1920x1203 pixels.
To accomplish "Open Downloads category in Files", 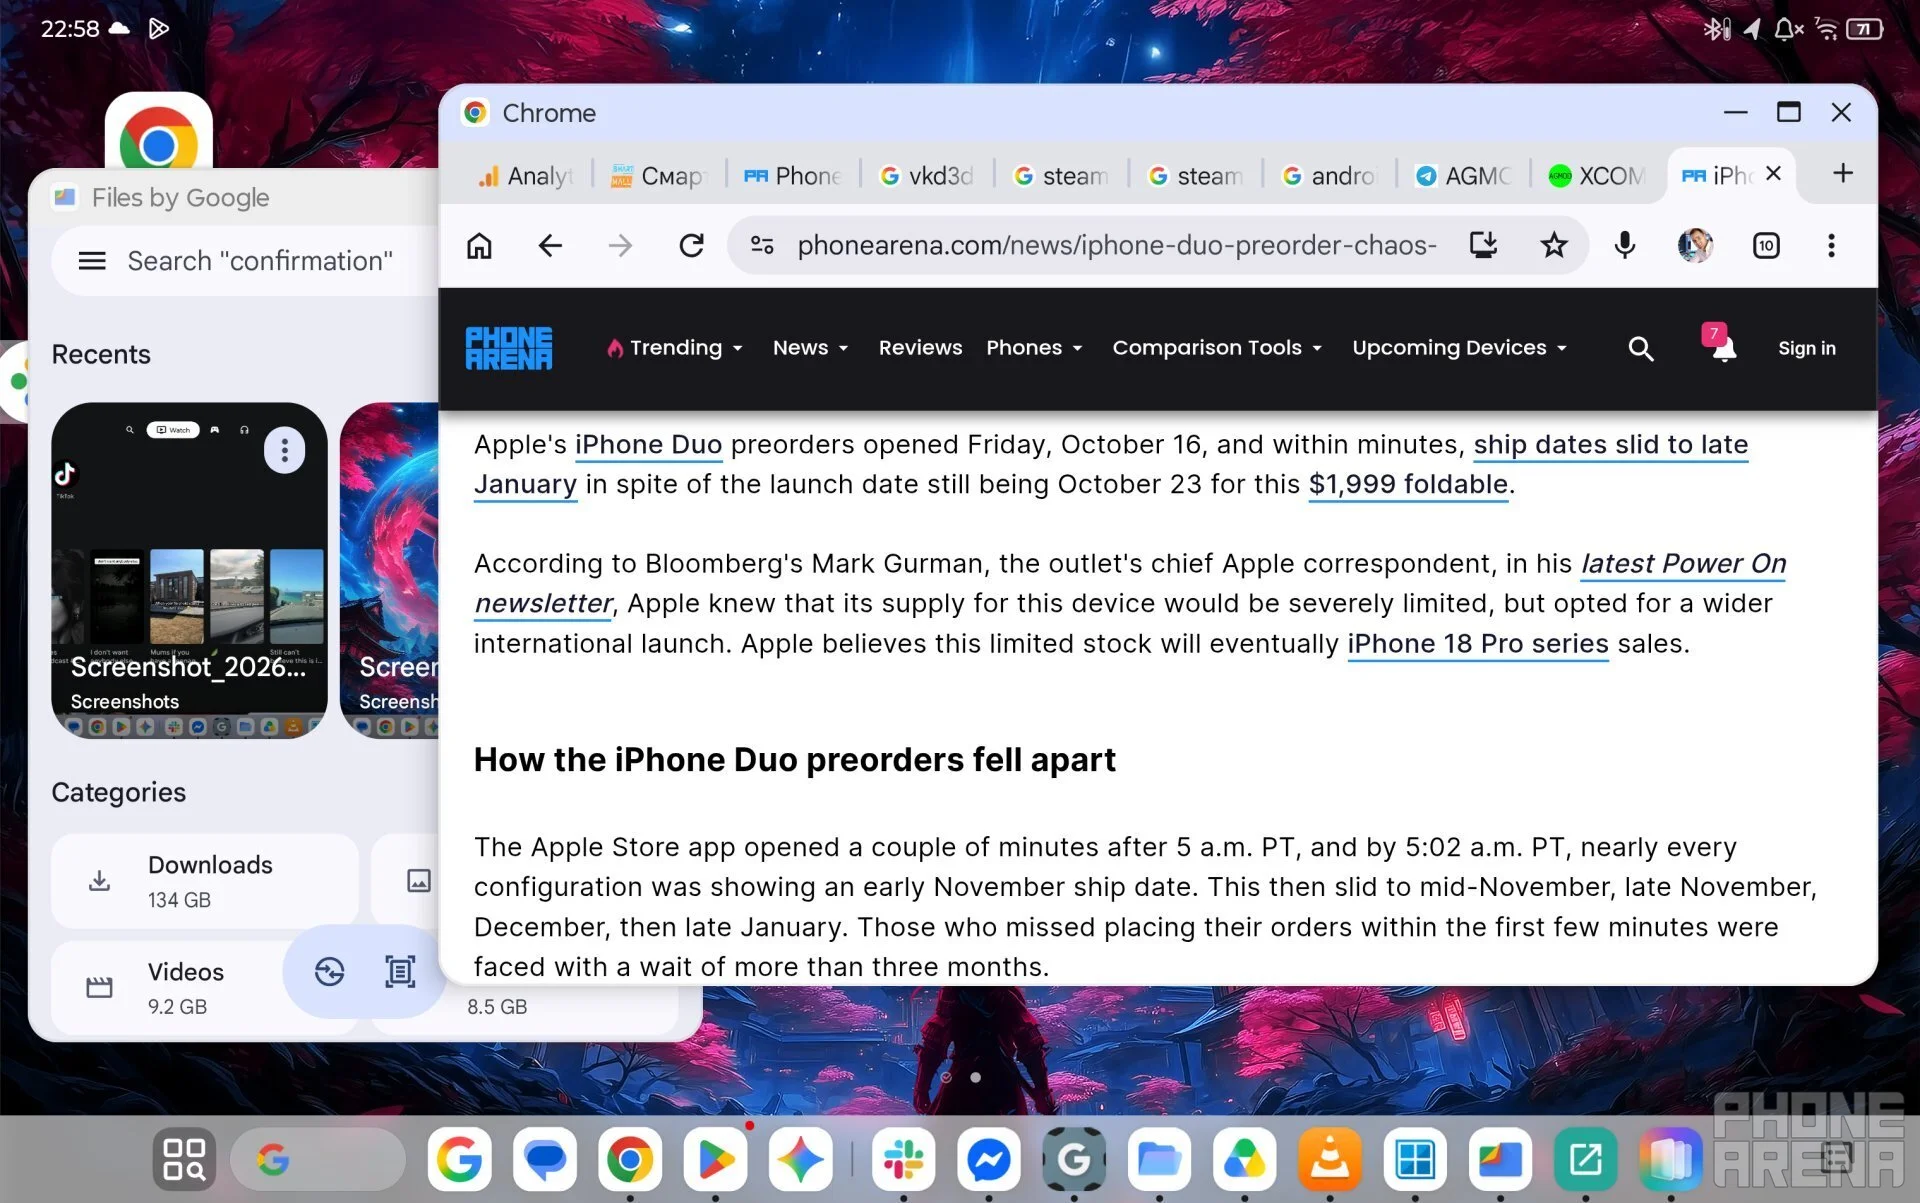I will (204, 881).
